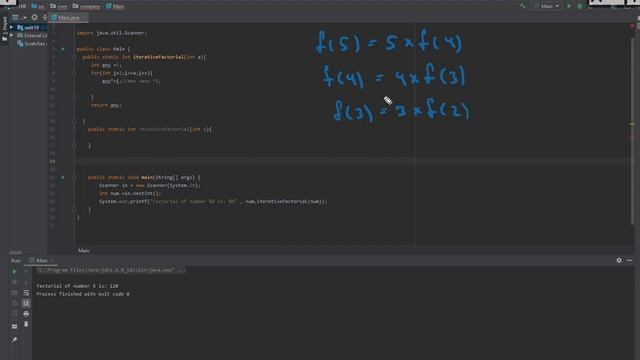This screenshot has height=360, width=640.
Task: Click the Print icon in Run console
Action: (x=26, y=314)
